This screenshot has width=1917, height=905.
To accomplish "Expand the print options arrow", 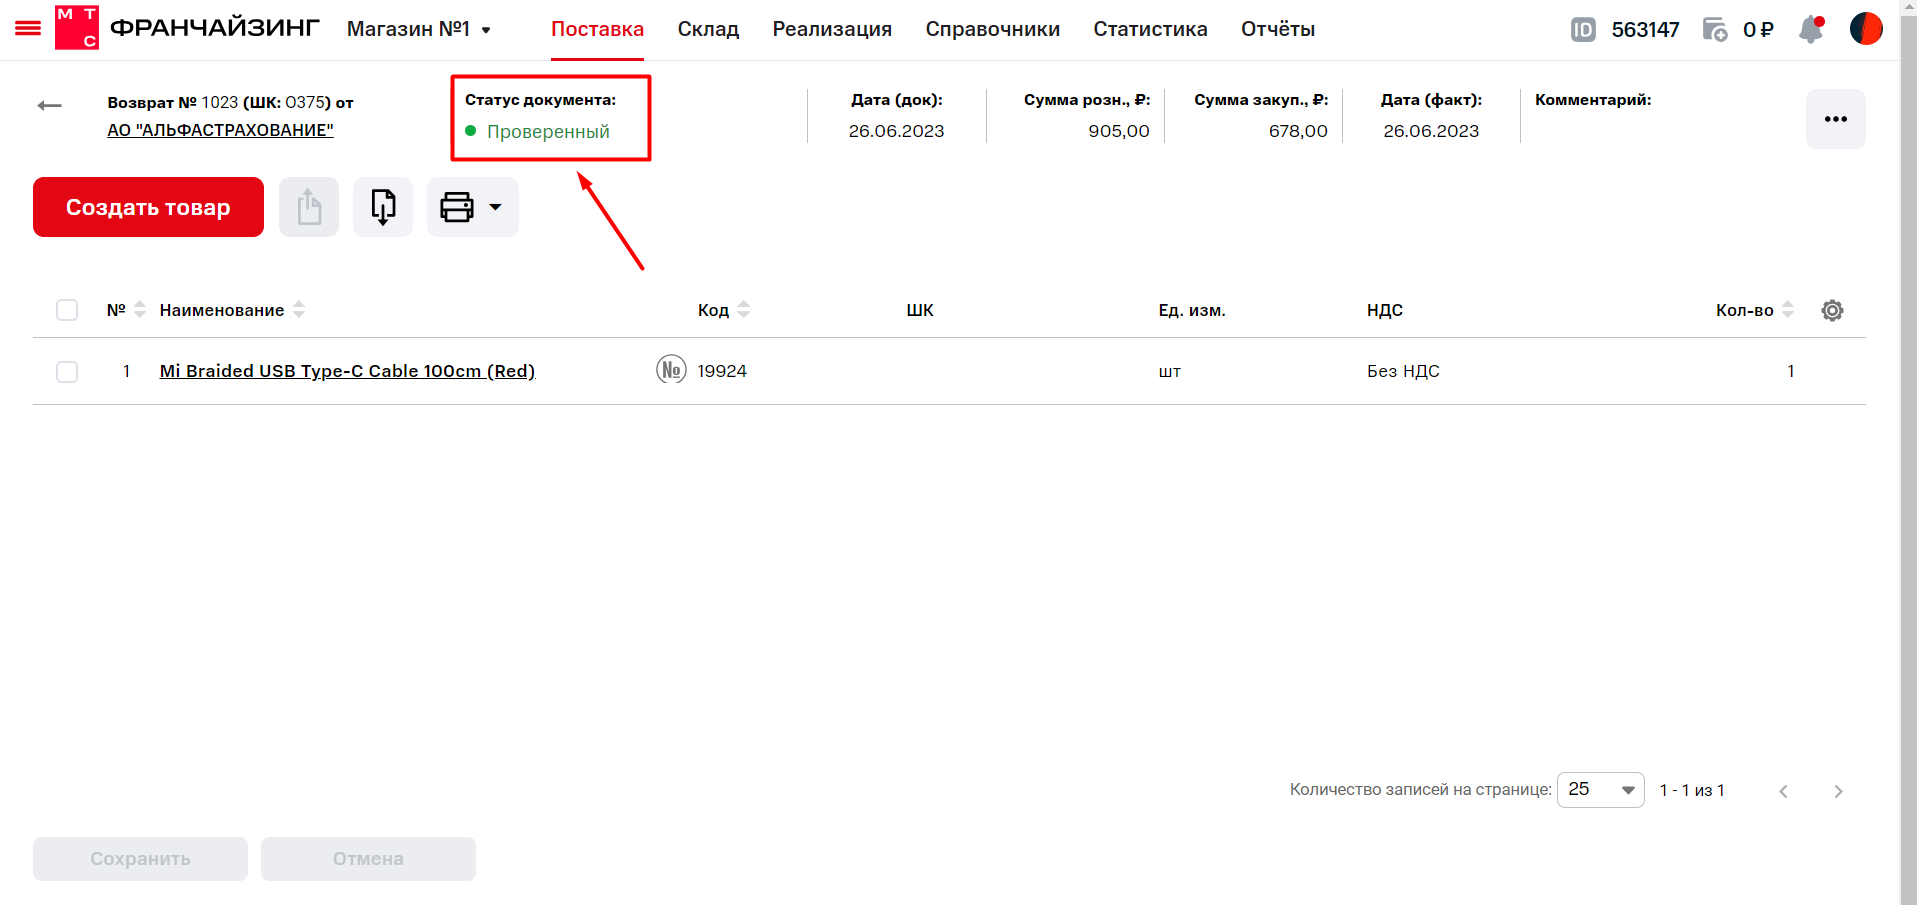I will pos(495,207).
